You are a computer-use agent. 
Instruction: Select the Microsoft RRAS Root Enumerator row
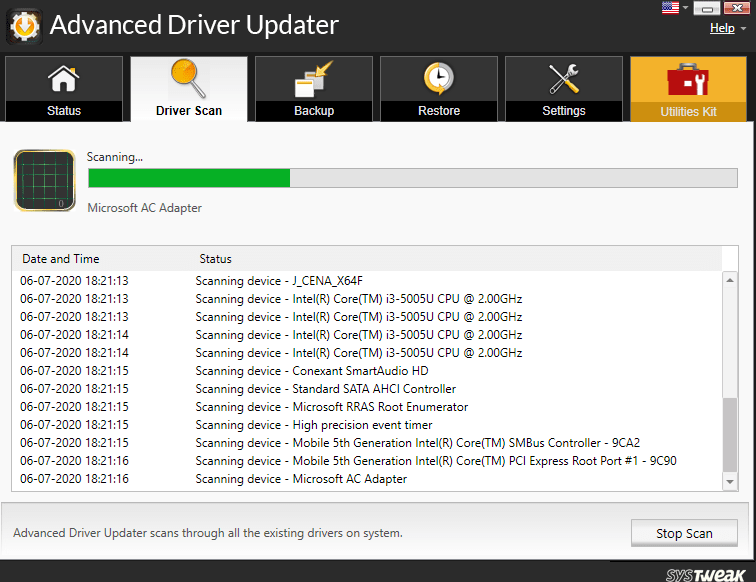point(367,407)
